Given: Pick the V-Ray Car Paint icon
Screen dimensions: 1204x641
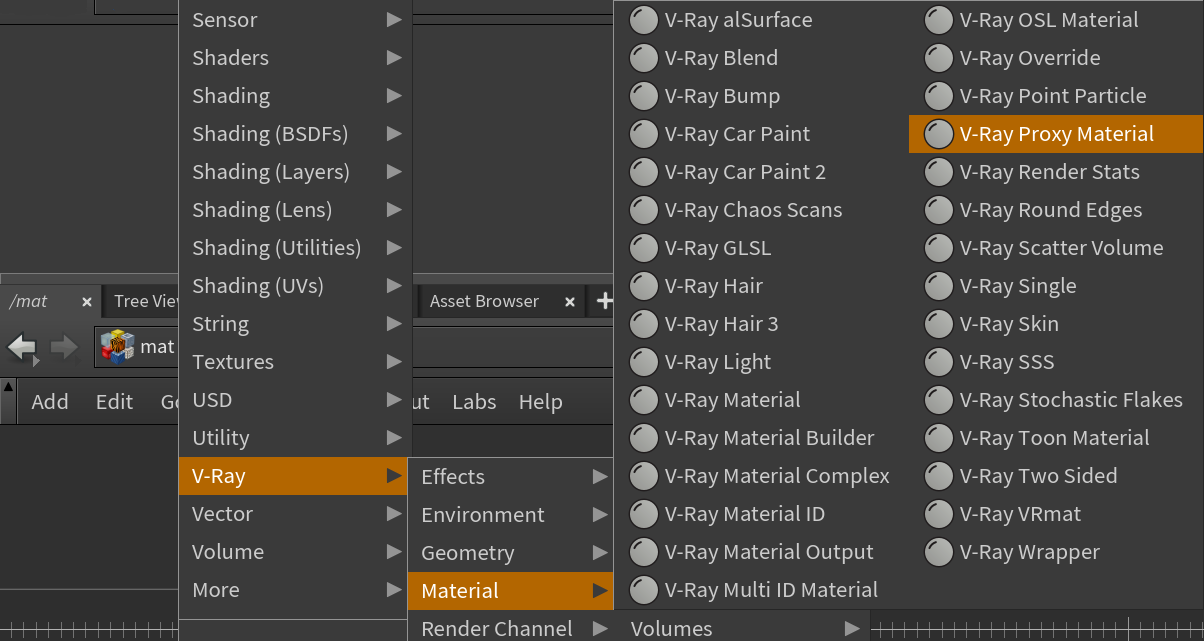Looking at the screenshot, I should pyautogui.click(x=644, y=134).
